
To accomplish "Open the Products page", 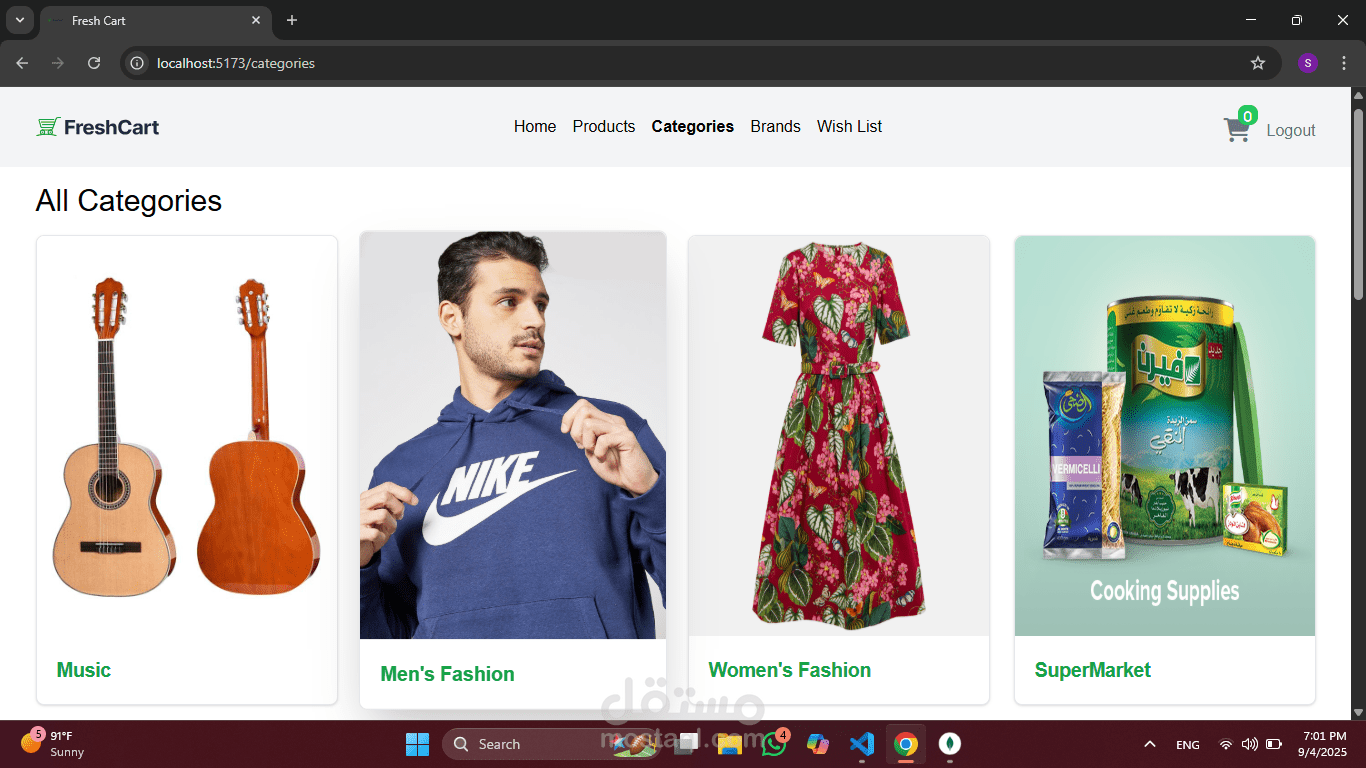I will 604,127.
